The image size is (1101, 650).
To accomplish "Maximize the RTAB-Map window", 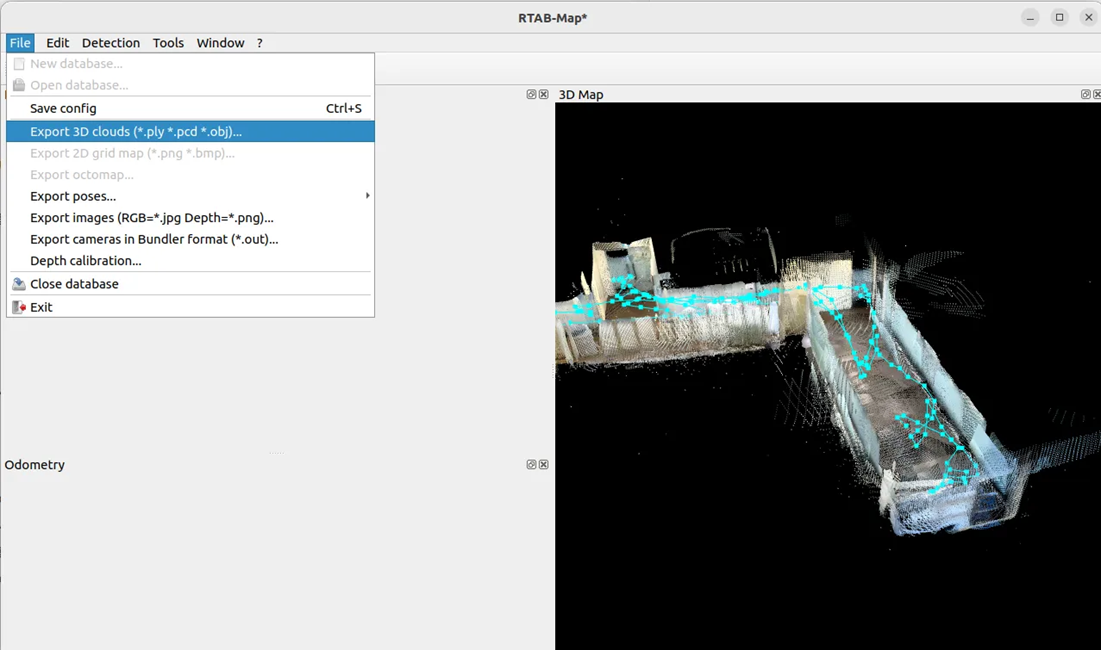I will point(1060,18).
